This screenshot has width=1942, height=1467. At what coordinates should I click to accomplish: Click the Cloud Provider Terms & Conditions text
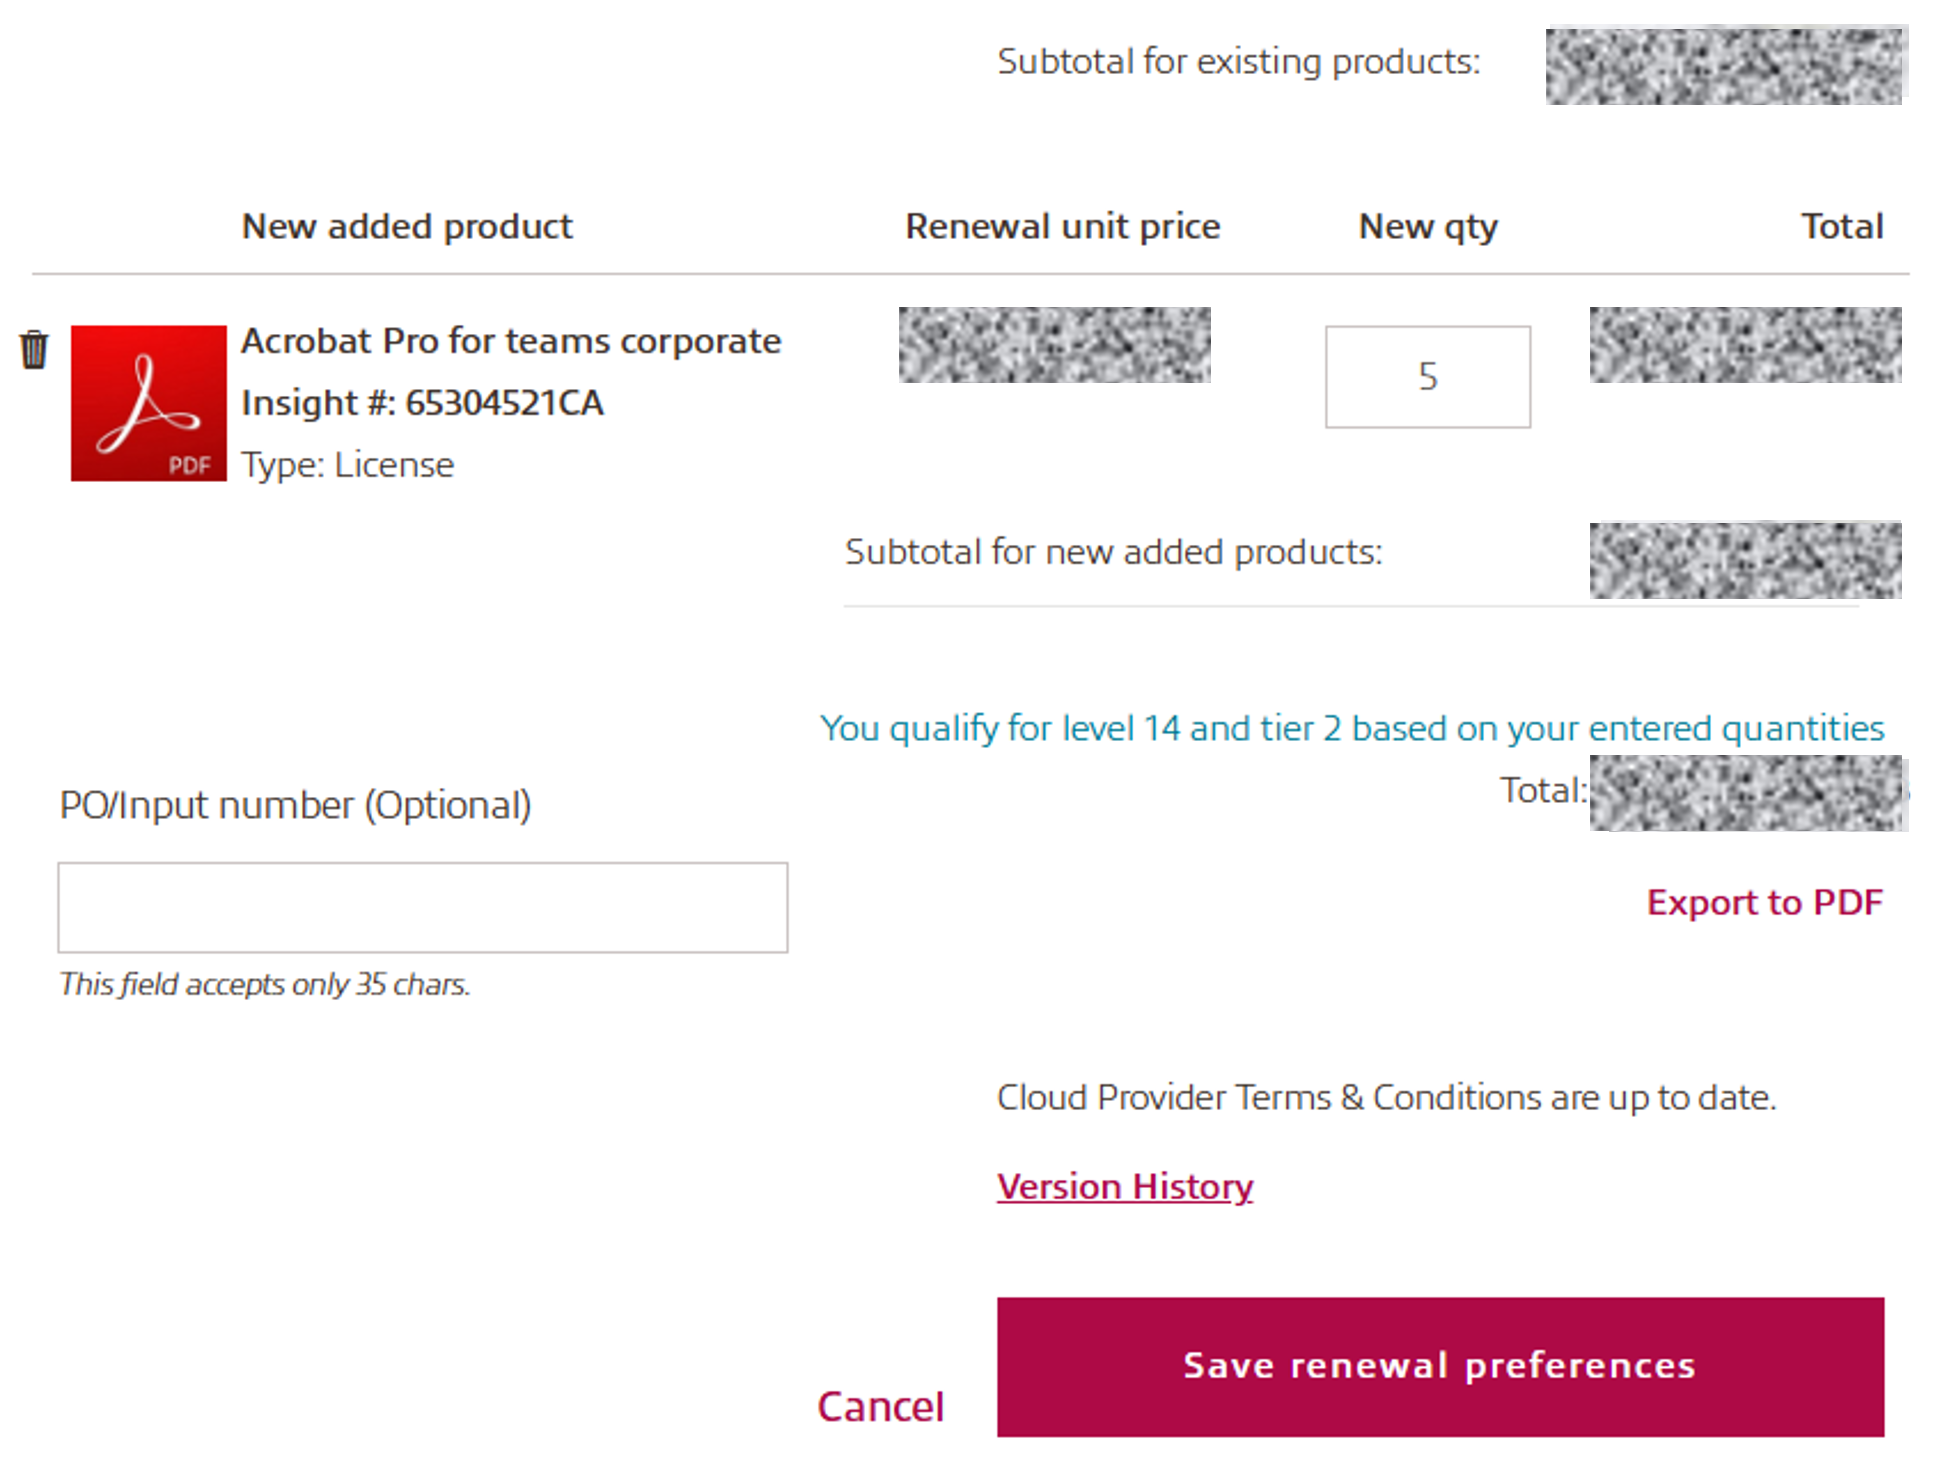(1386, 1096)
